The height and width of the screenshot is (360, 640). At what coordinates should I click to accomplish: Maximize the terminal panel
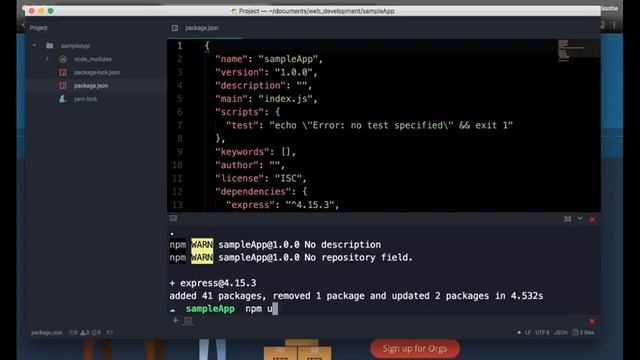coord(567,219)
